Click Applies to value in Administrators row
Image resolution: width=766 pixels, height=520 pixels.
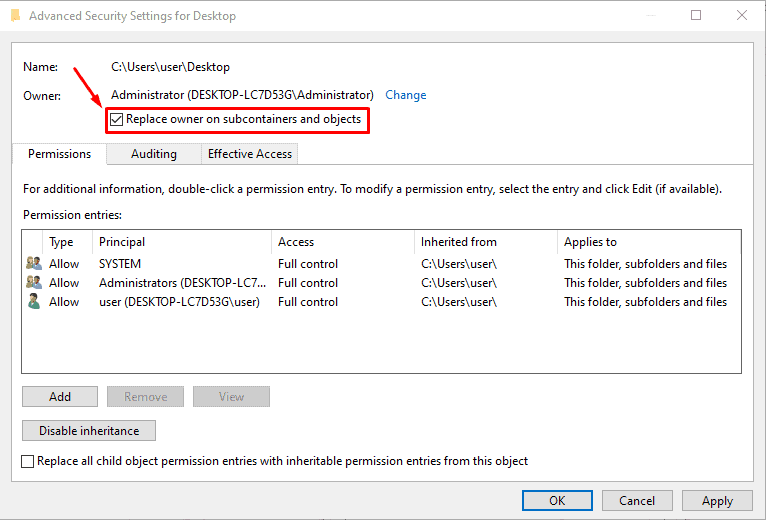click(645, 283)
